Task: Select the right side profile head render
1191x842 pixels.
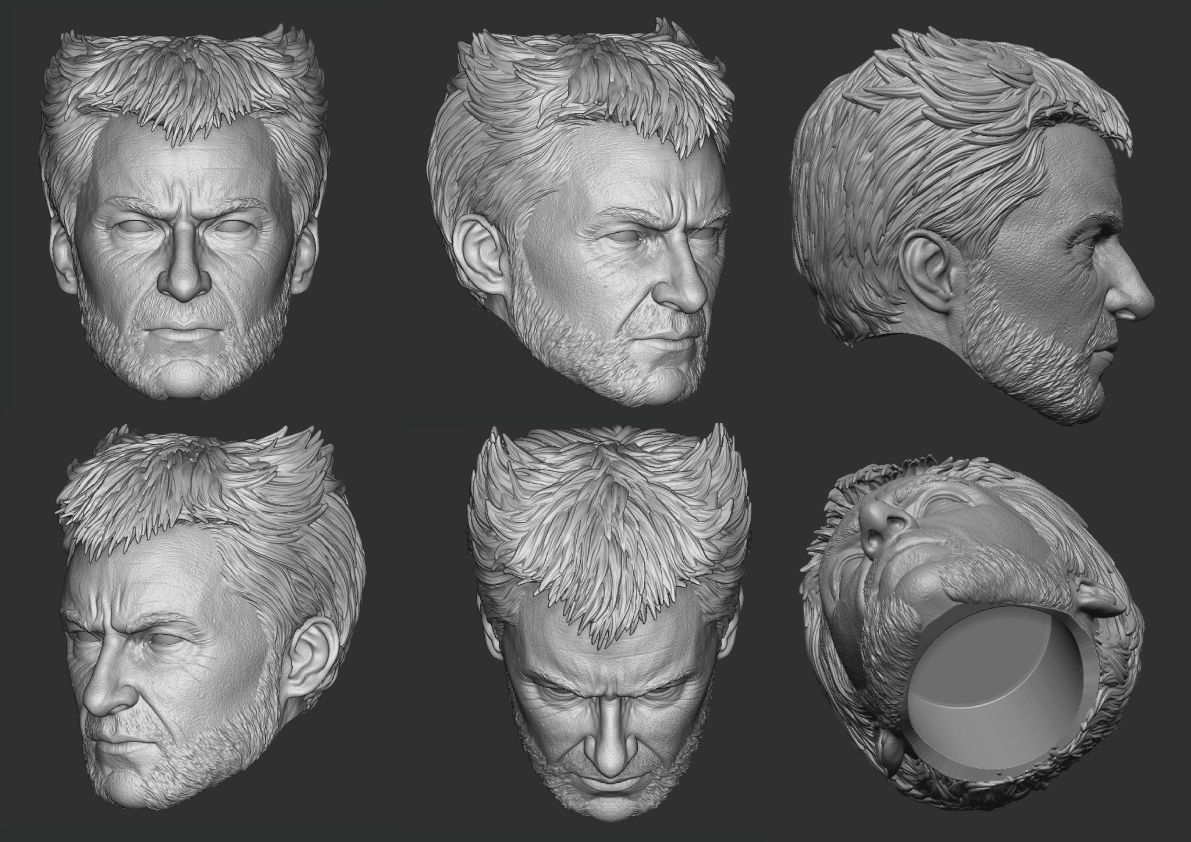Action: [972, 226]
